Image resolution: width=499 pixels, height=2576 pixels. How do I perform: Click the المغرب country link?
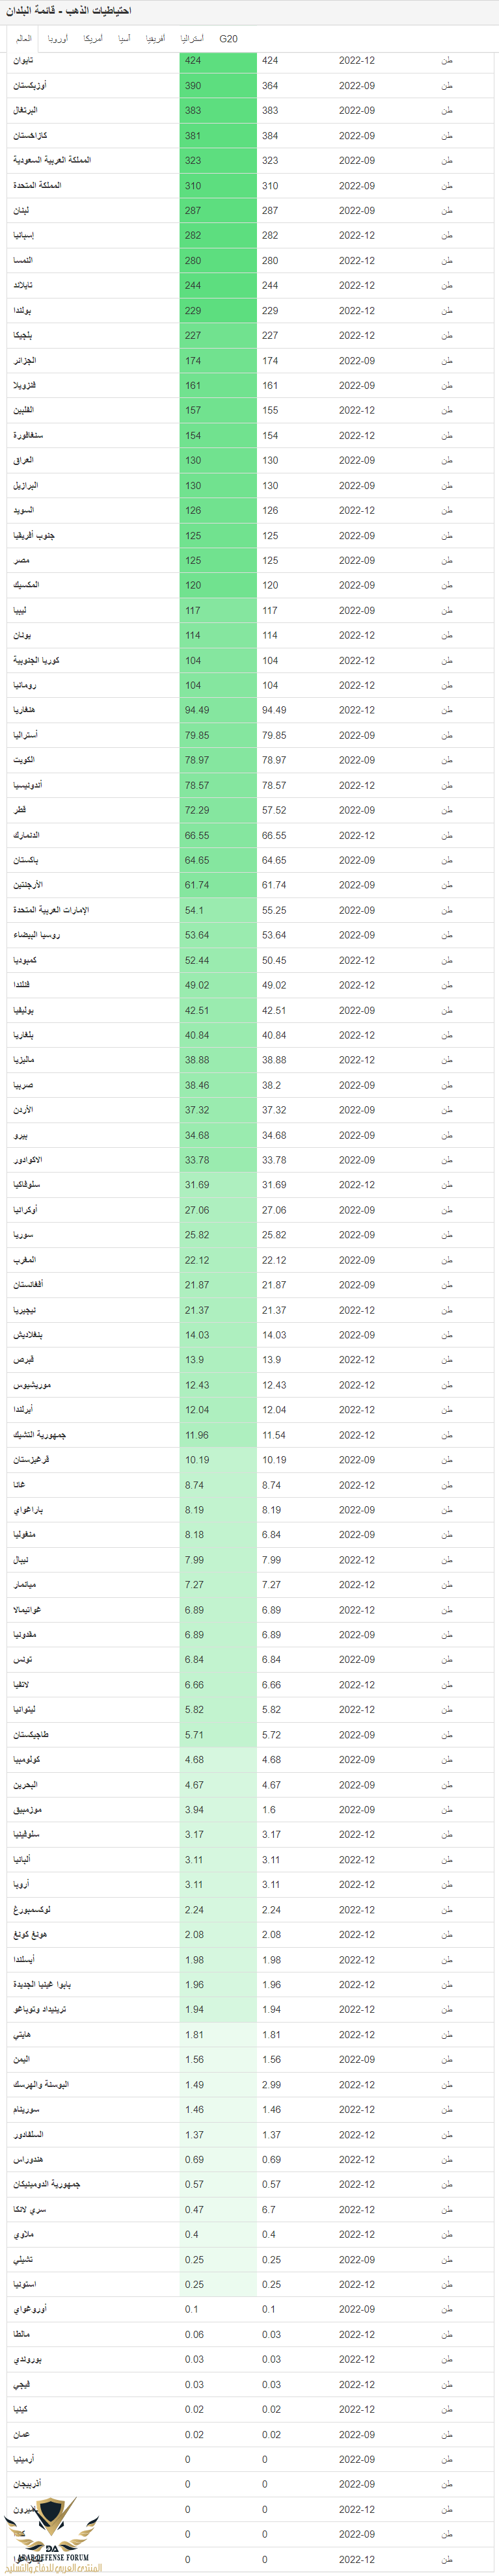coord(24,1260)
